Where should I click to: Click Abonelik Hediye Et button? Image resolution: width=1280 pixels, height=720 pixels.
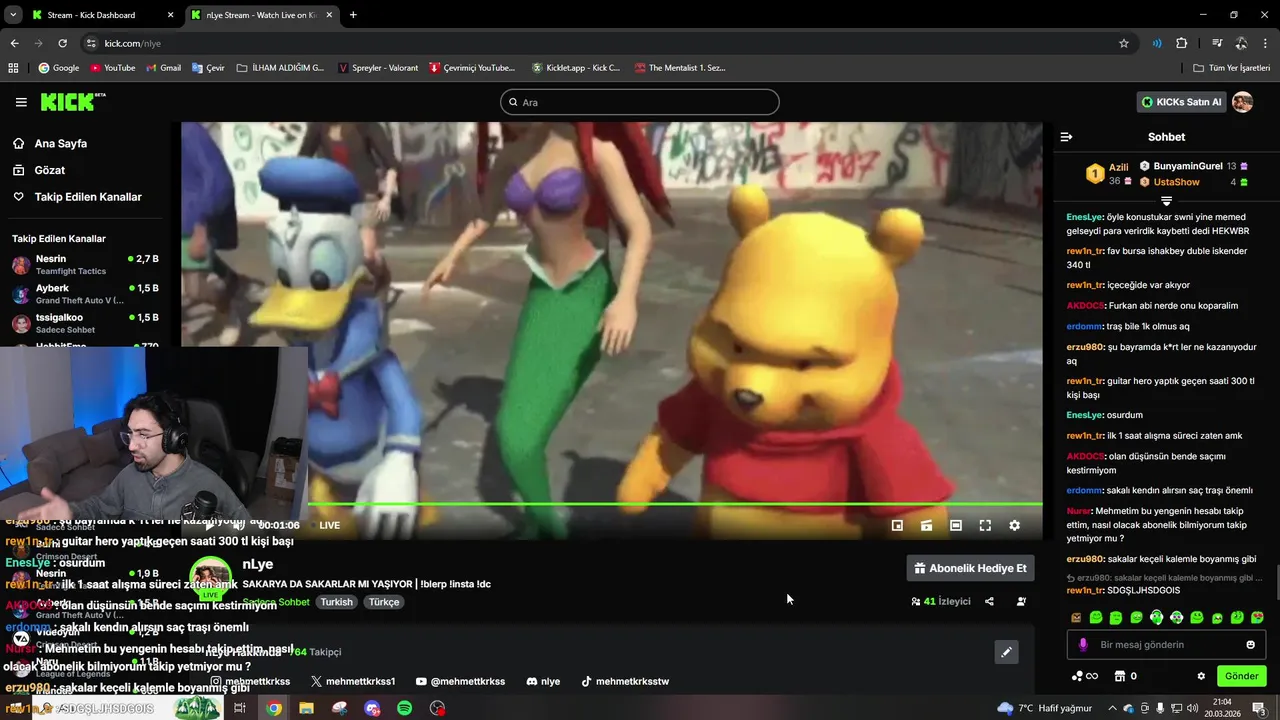tap(970, 568)
